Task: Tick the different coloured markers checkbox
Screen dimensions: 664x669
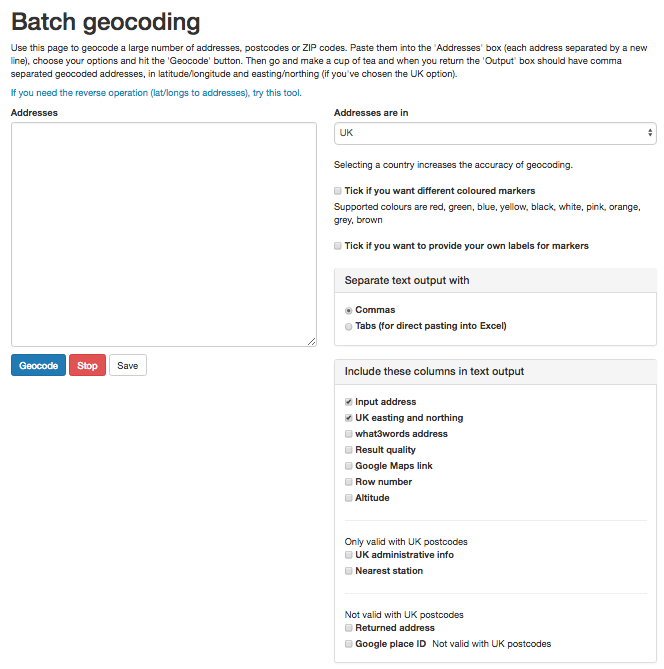Action: [338, 191]
